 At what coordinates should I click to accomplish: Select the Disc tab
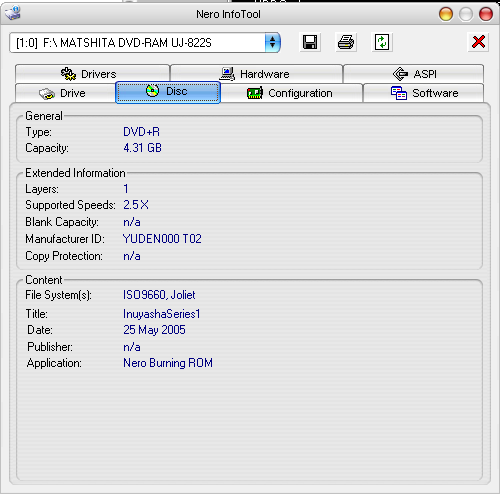point(168,92)
